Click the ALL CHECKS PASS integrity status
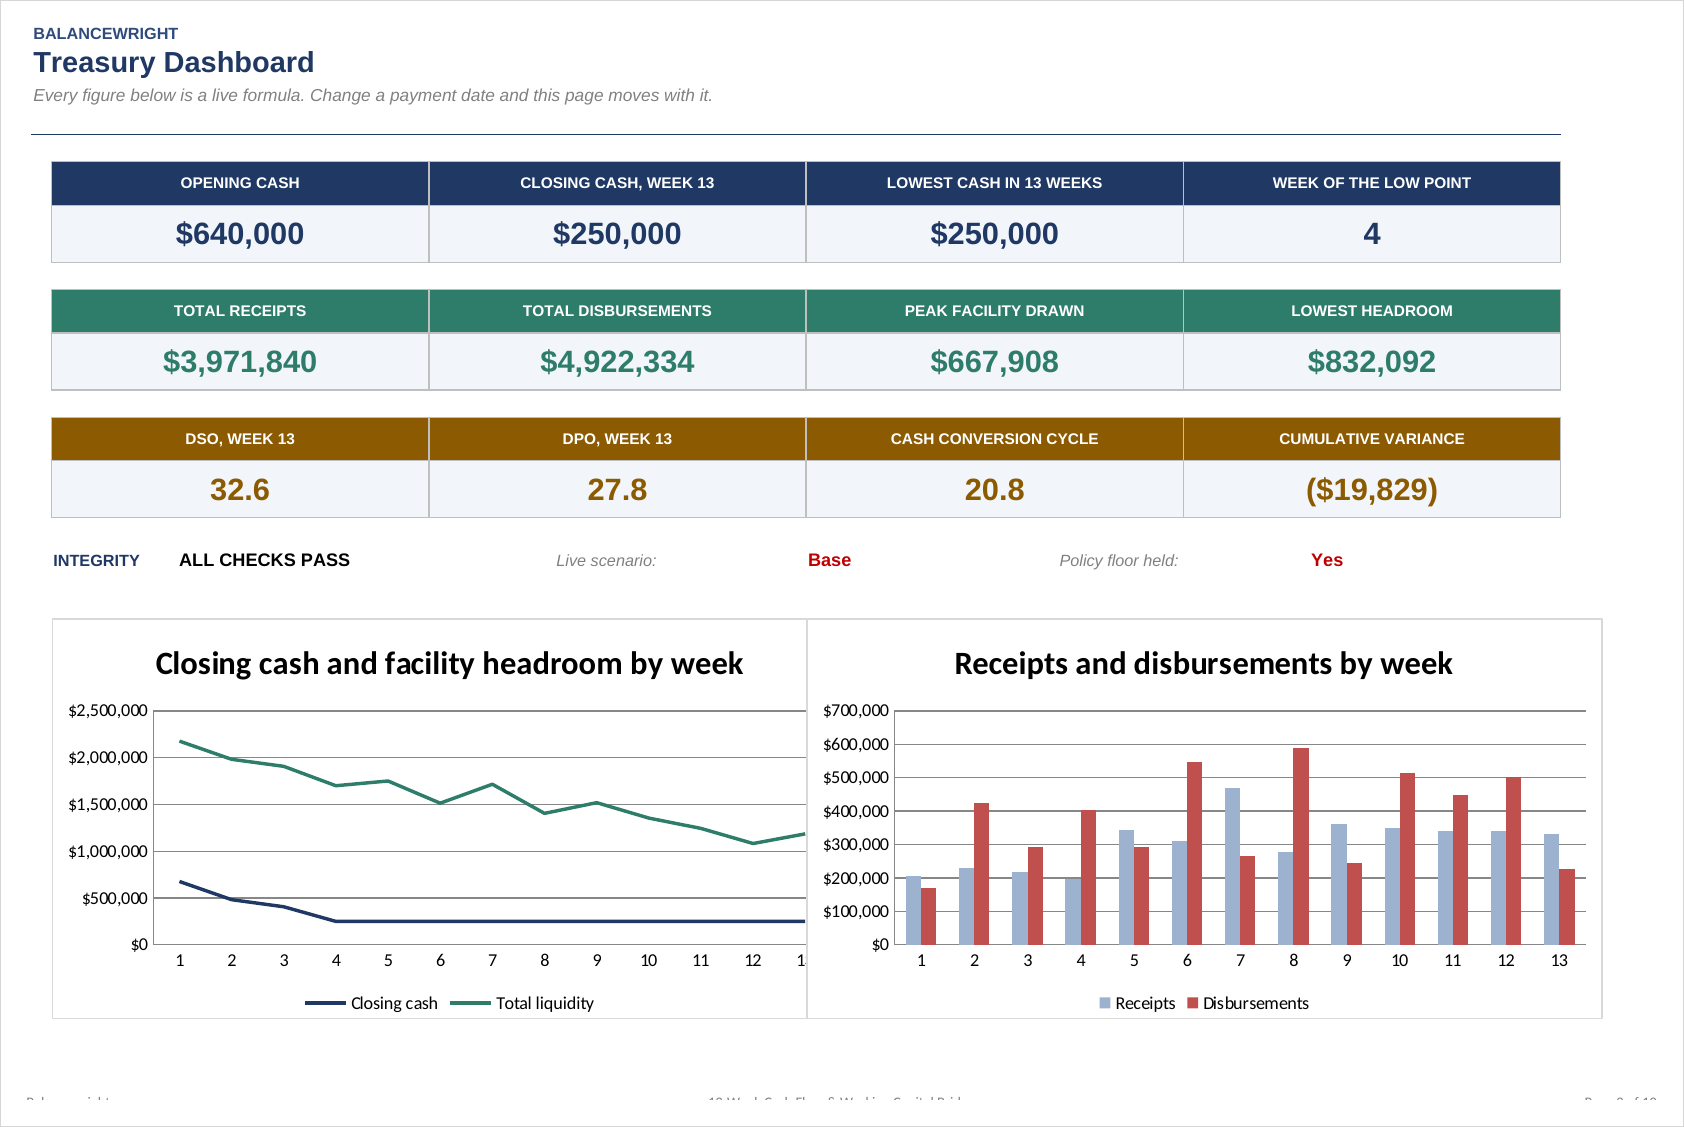The height and width of the screenshot is (1127, 1684). pos(264,560)
